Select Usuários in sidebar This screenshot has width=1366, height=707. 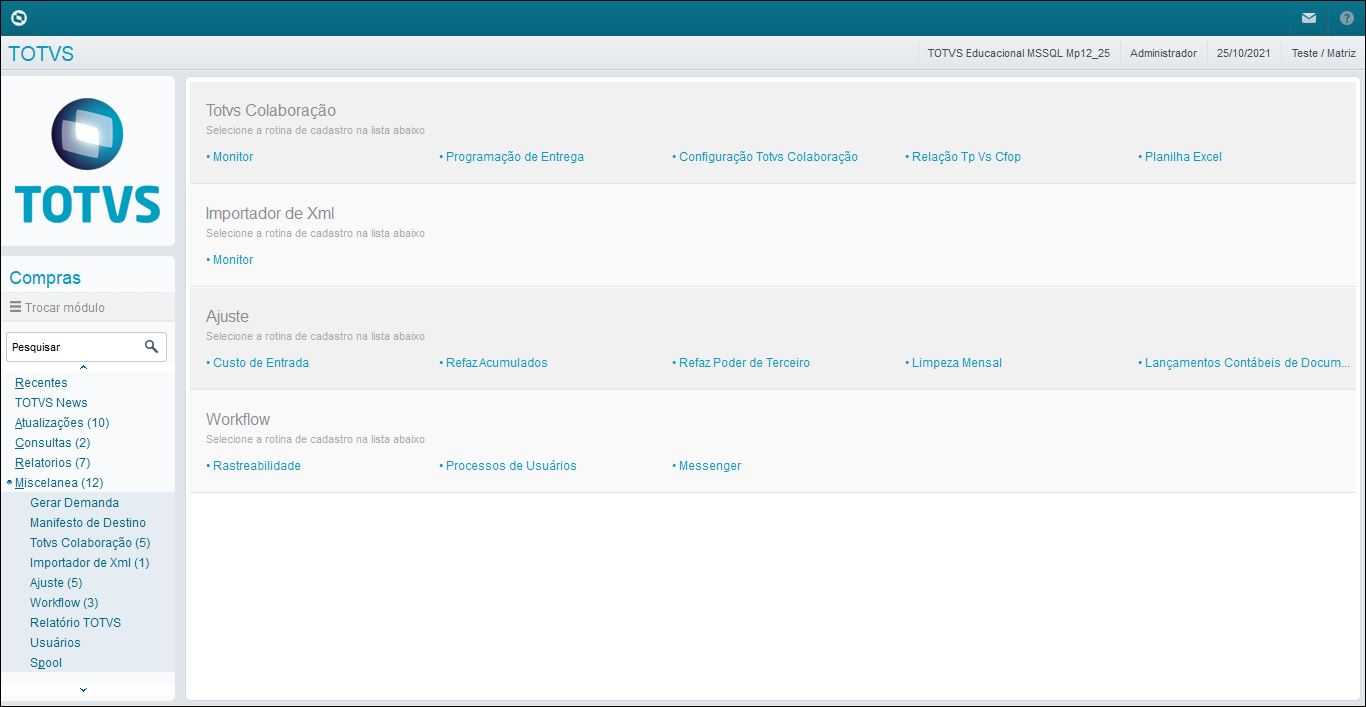55,643
